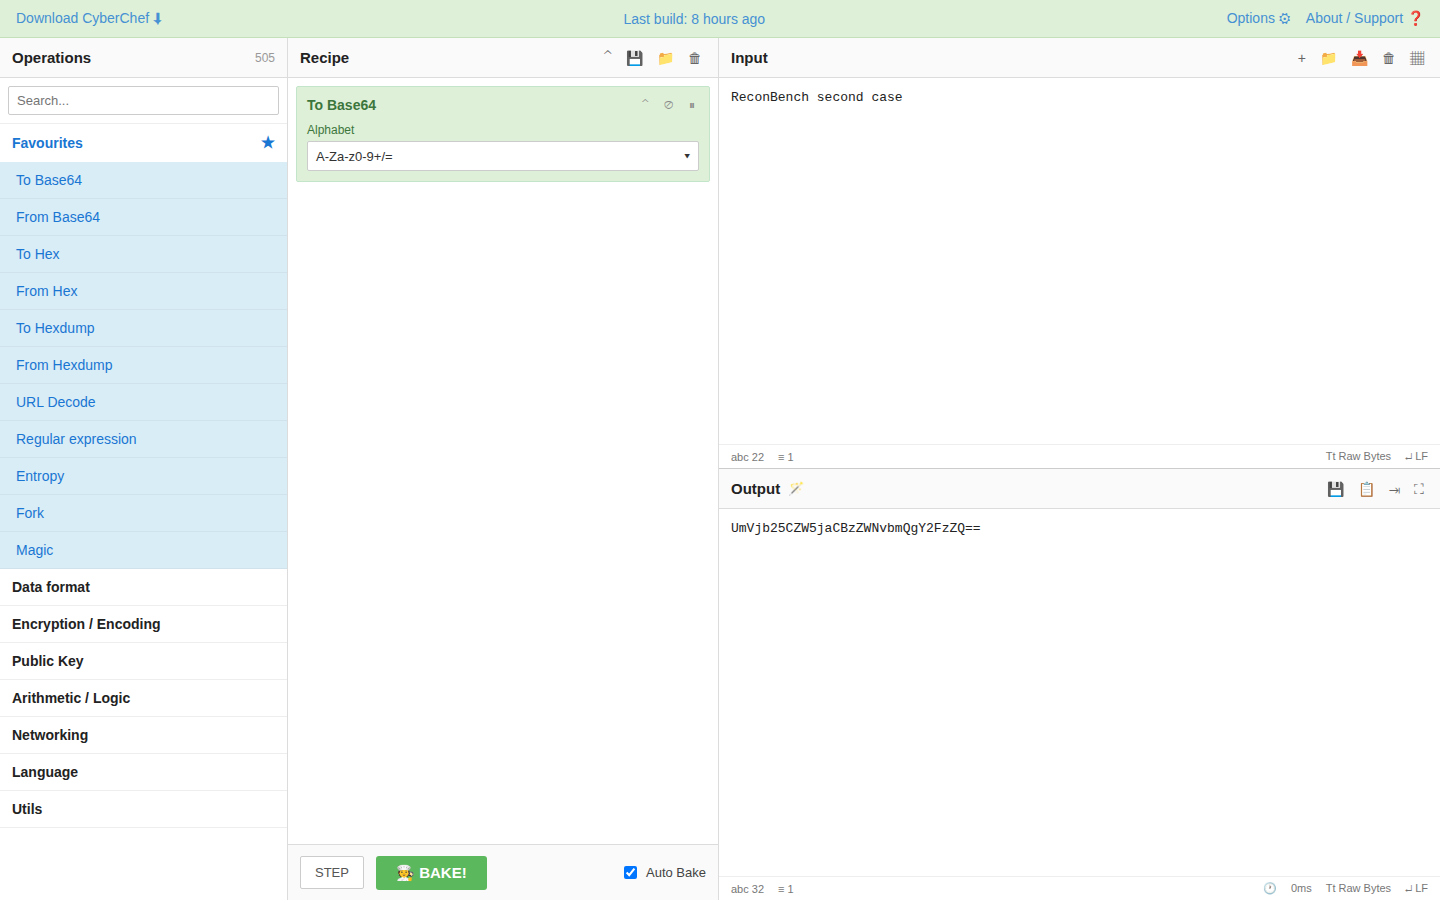Image resolution: width=1440 pixels, height=900 pixels.
Task: Focus the operations Search field
Action: 143,100
